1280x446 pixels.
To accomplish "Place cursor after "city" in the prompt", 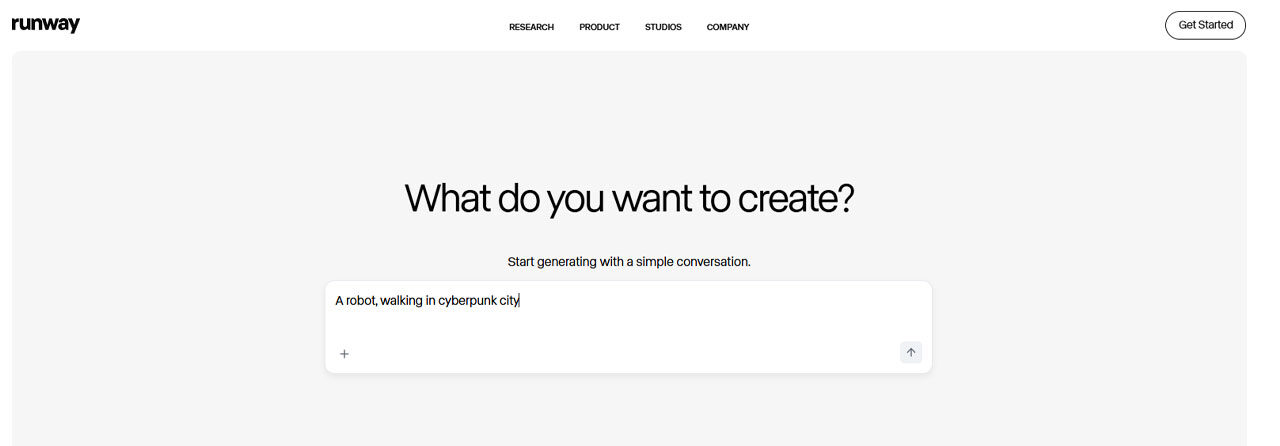I will (520, 300).
